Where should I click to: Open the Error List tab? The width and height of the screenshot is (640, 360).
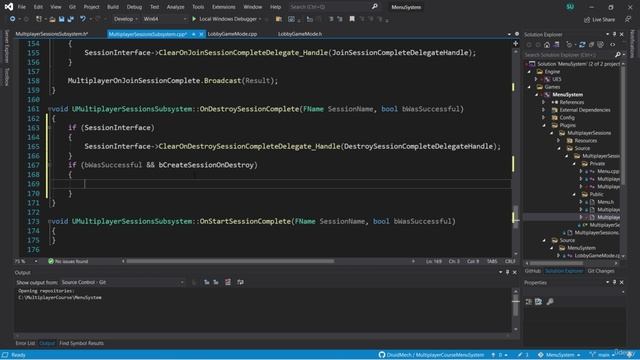(25, 343)
